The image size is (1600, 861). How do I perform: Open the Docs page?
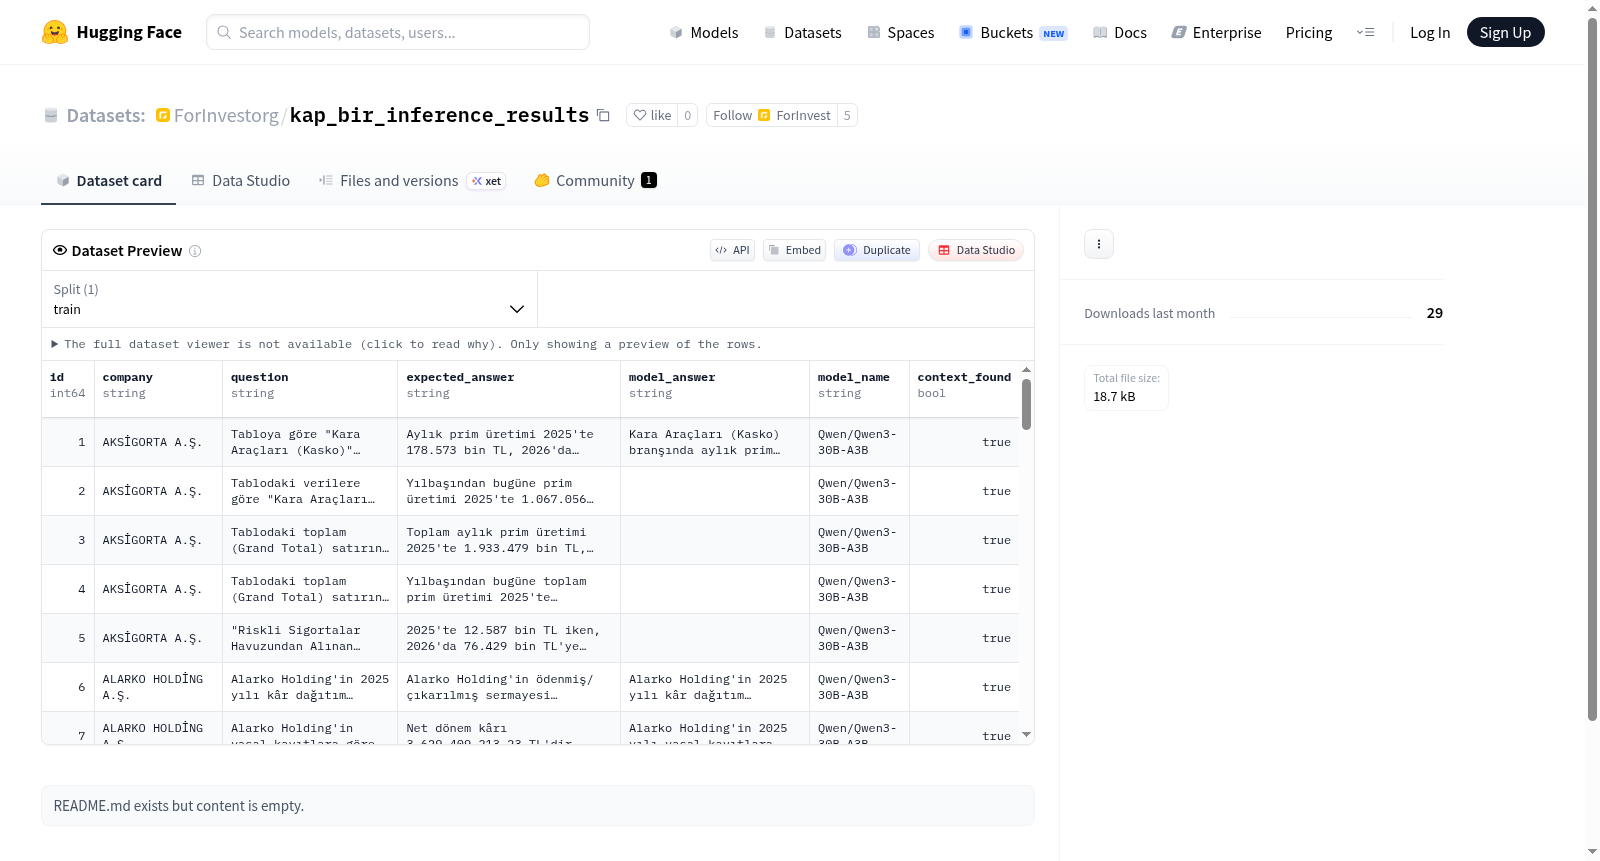pos(1119,32)
